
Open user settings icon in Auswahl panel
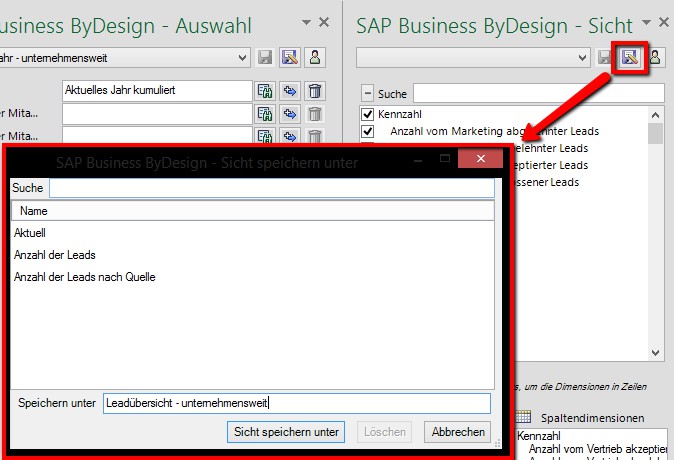314,58
